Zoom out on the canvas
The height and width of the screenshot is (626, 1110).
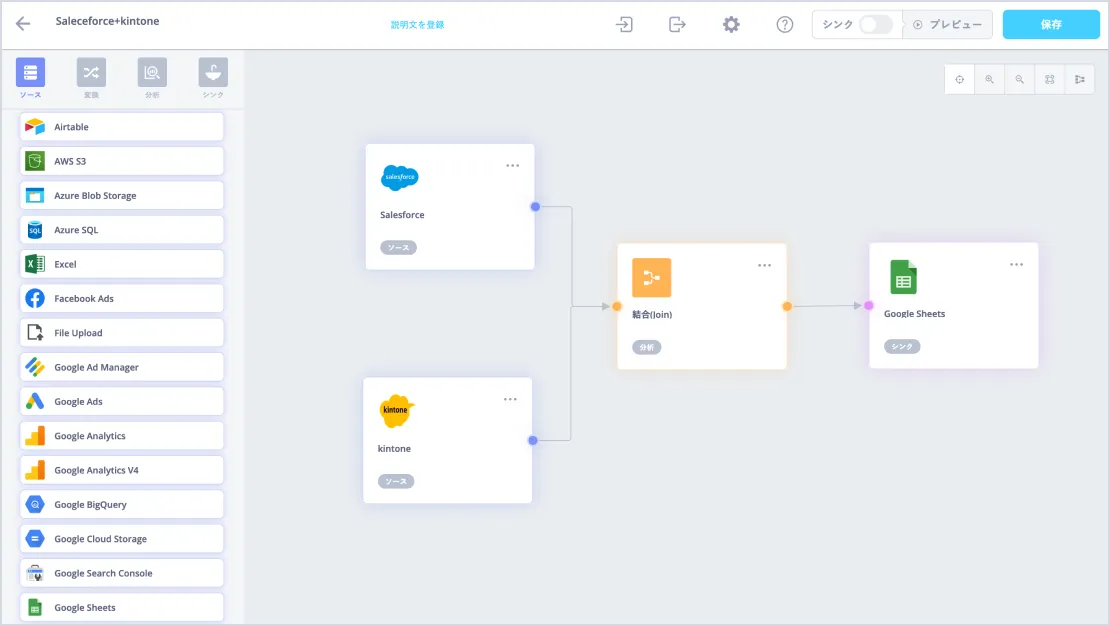(x=1019, y=79)
